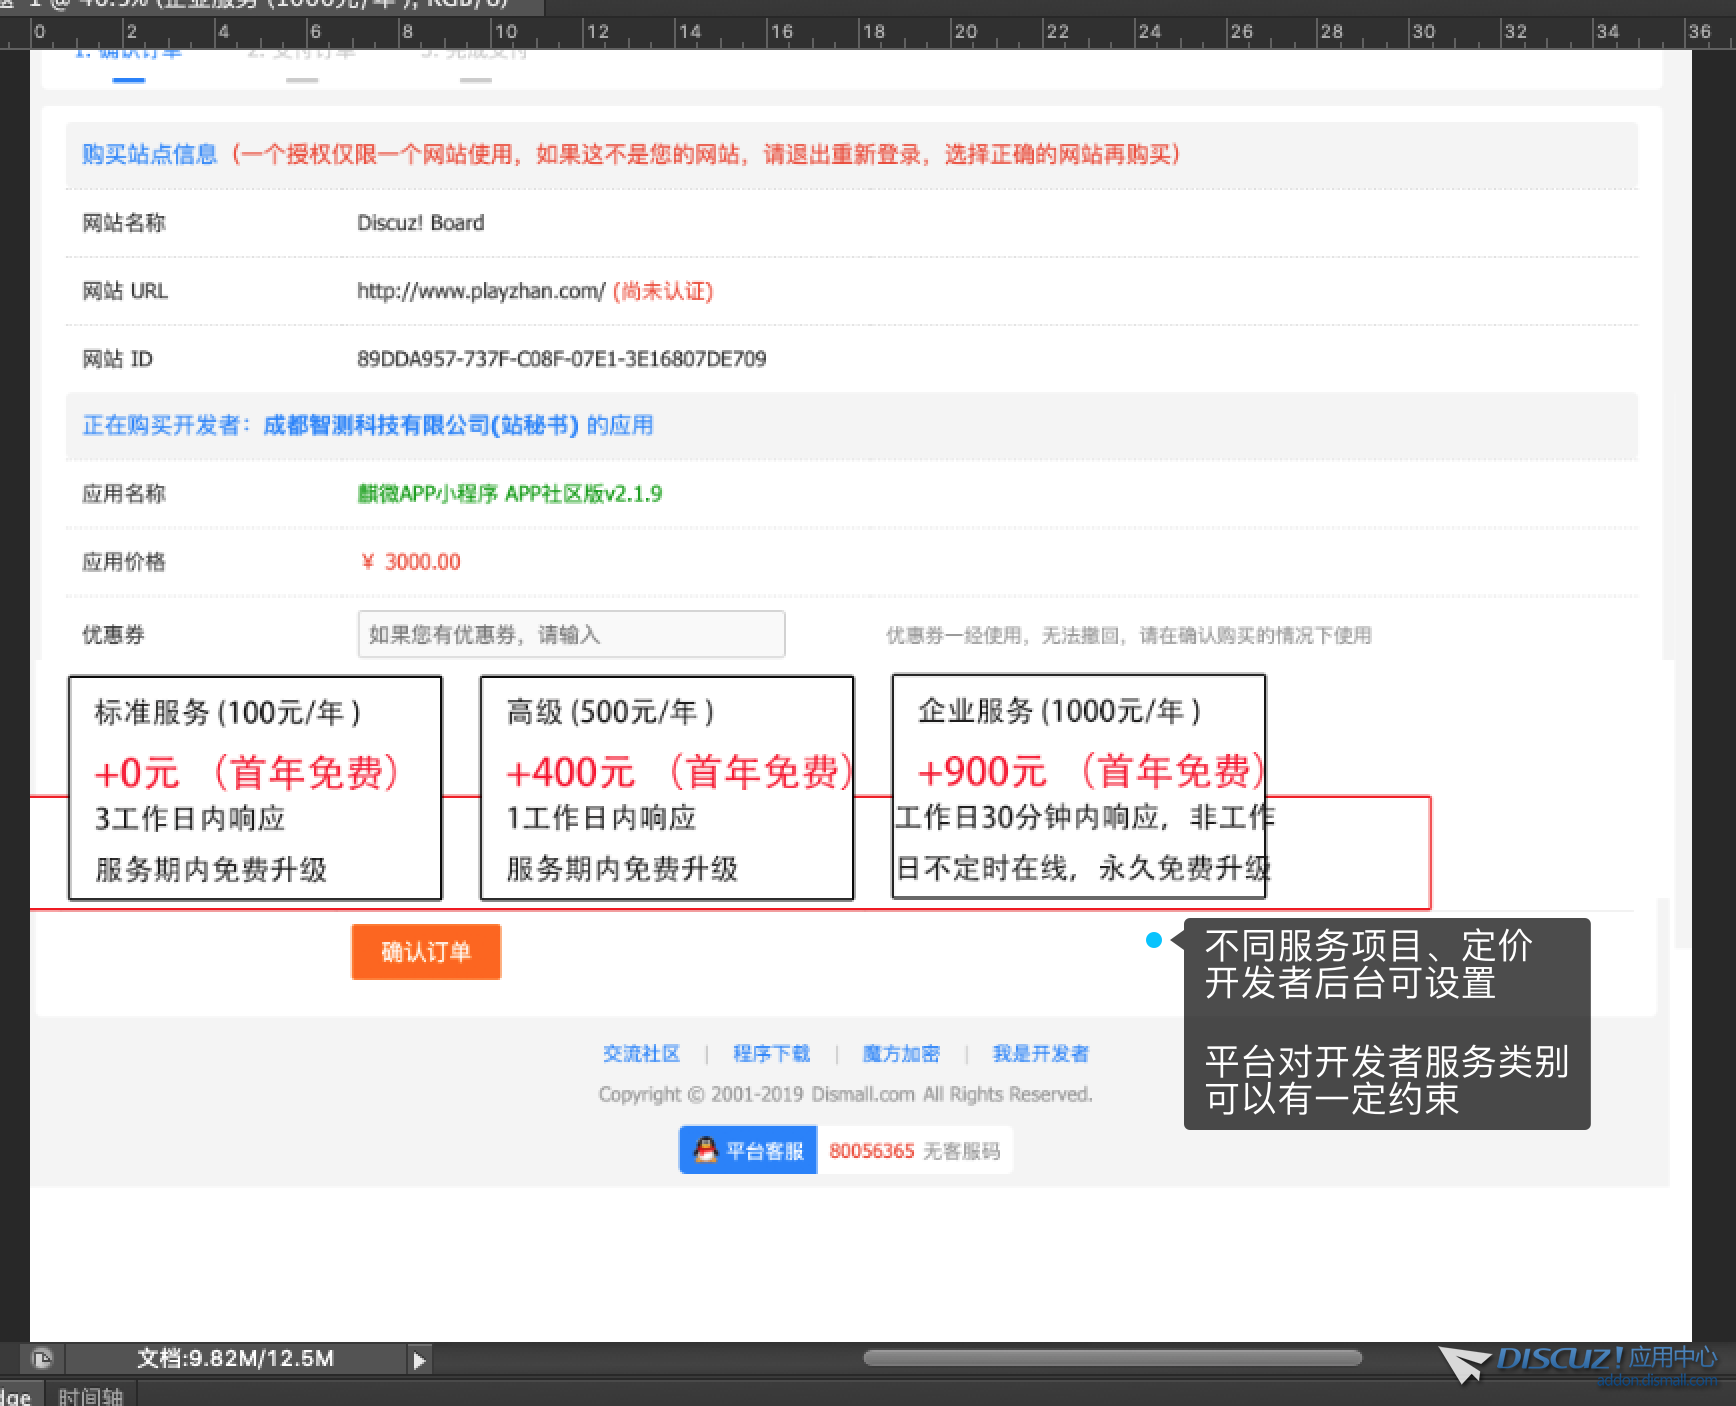Click the horizontal scrollbar thumb

1112,1358
